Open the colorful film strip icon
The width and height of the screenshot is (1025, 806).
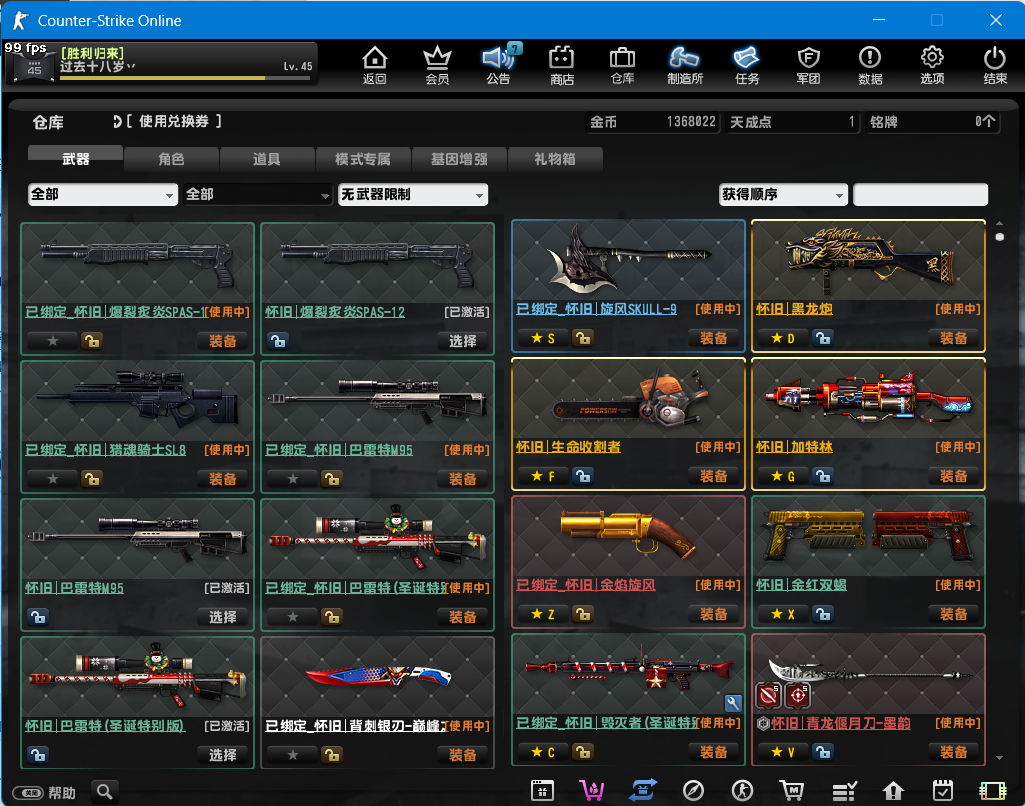click(993, 791)
